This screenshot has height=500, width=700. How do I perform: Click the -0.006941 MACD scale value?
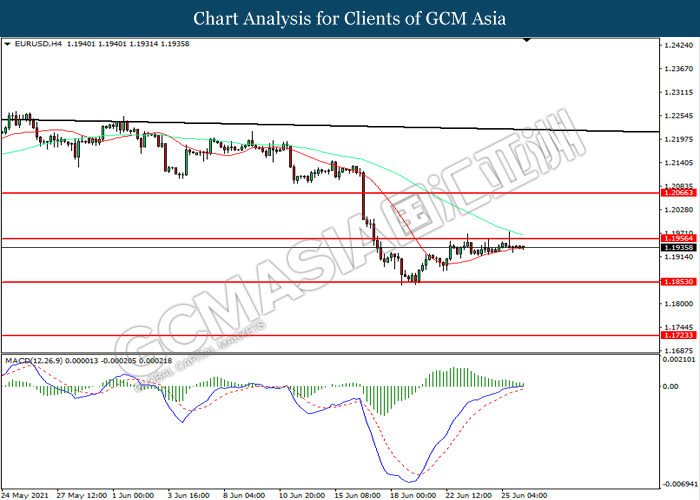pos(679,484)
